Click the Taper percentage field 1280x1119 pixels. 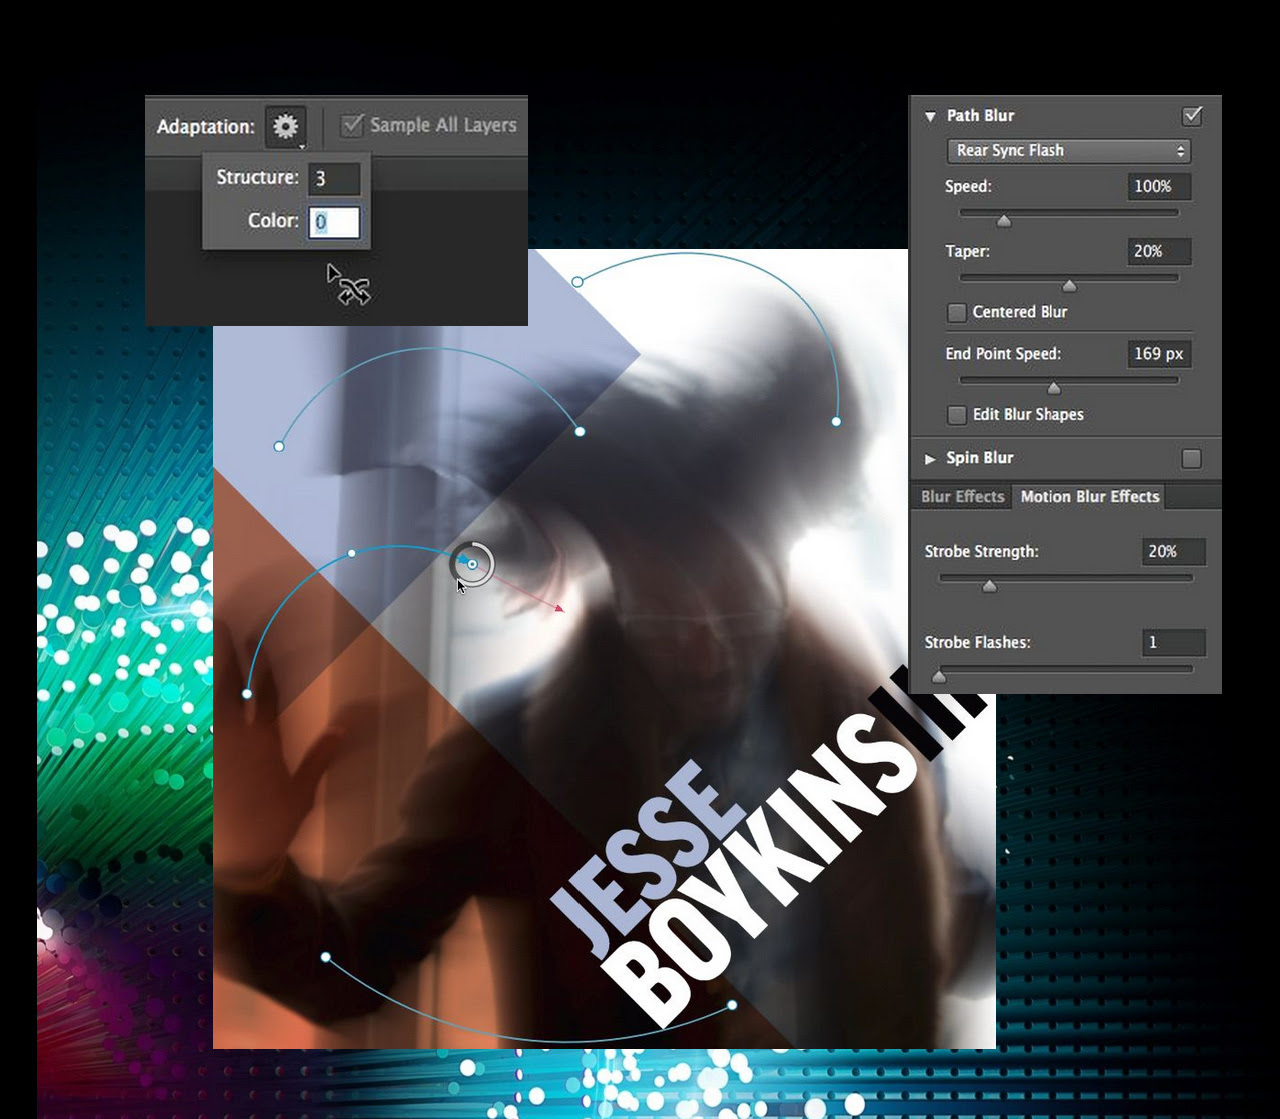[x=1158, y=251]
